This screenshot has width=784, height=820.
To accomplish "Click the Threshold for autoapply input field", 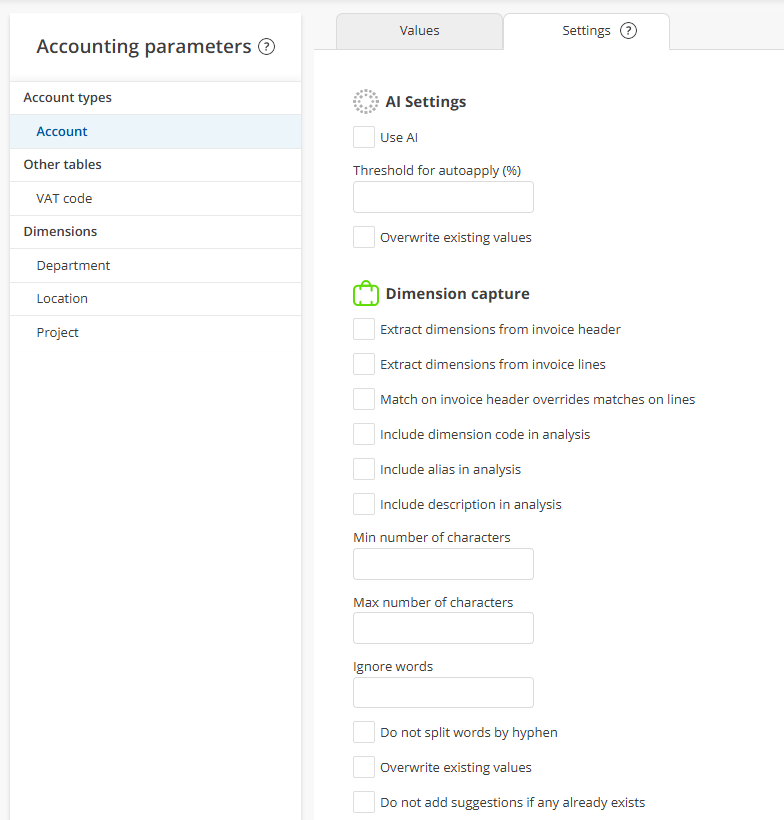I will [443, 197].
